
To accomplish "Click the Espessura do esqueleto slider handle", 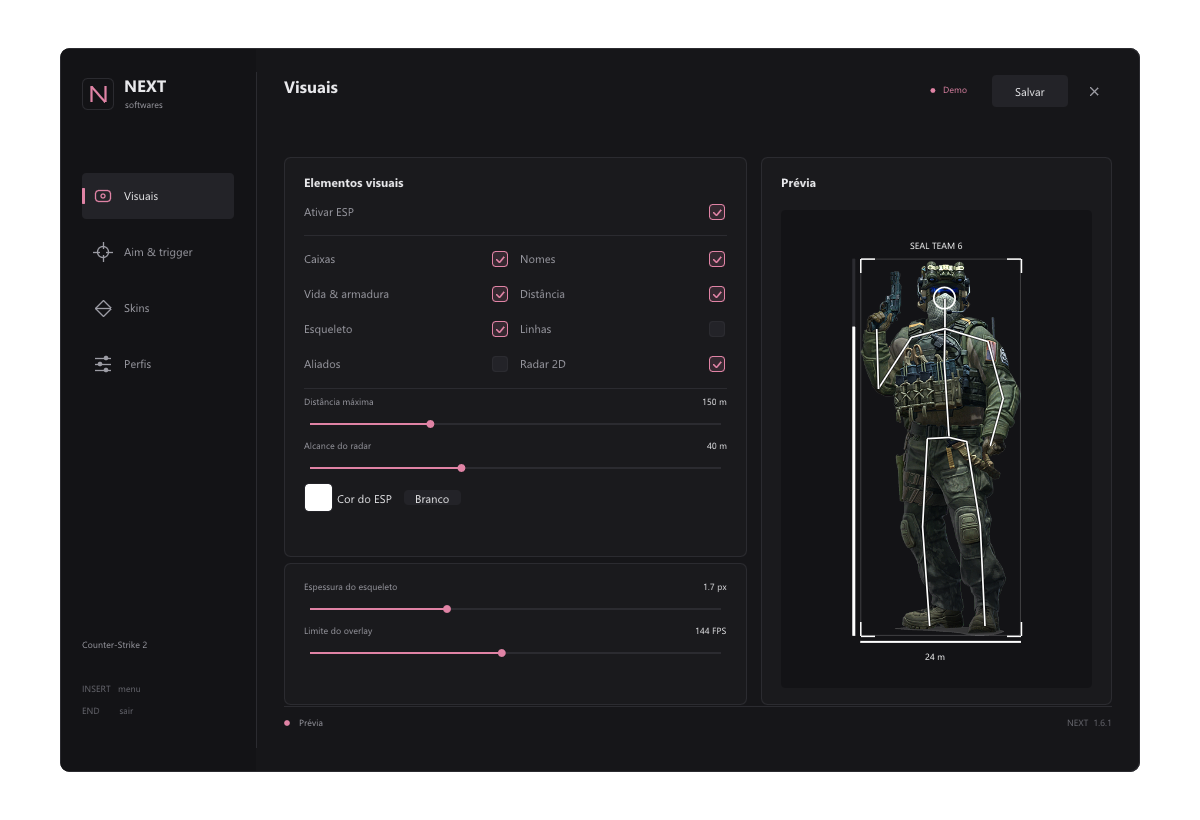I will [x=447, y=609].
